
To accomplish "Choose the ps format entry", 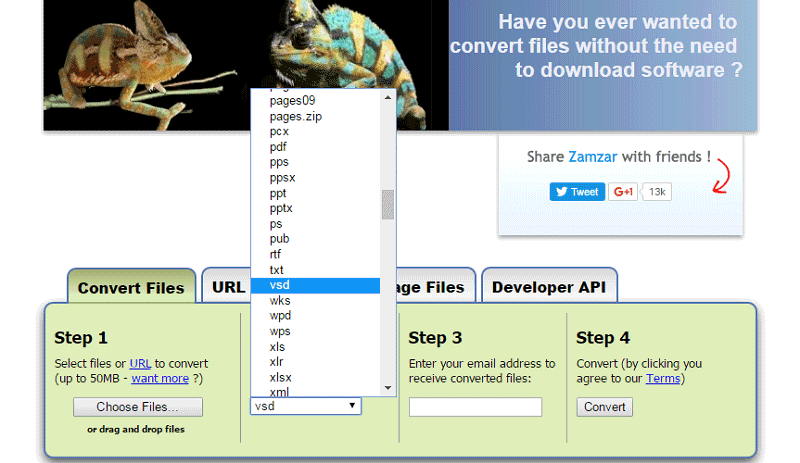I will 315,224.
